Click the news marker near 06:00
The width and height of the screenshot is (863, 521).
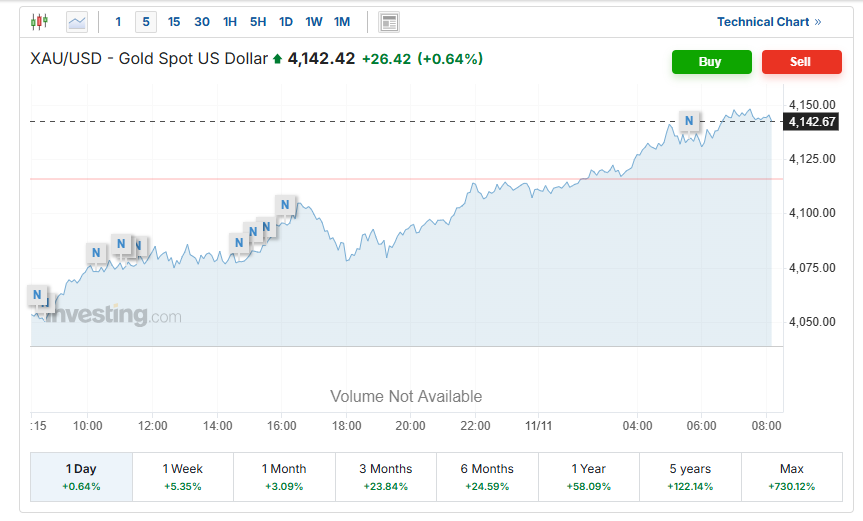[689, 121]
